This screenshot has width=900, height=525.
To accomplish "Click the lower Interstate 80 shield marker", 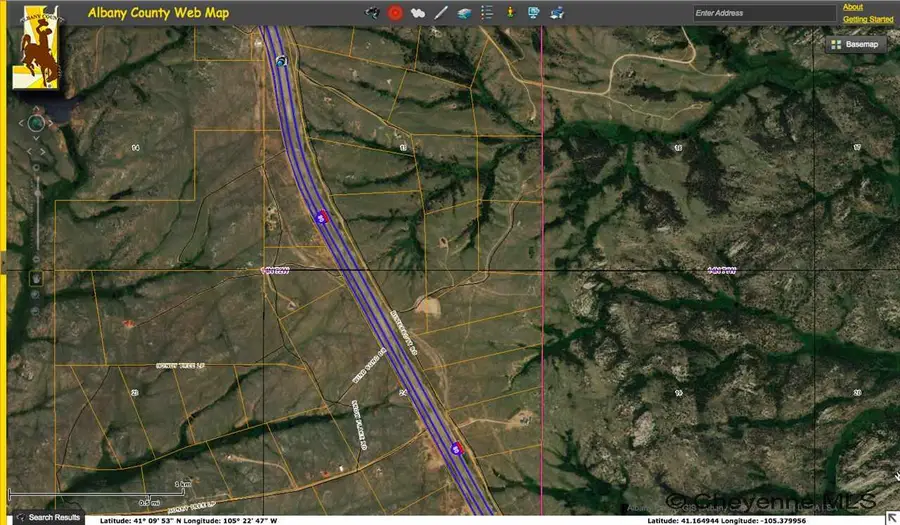I will pyautogui.click(x=457, y=448).
